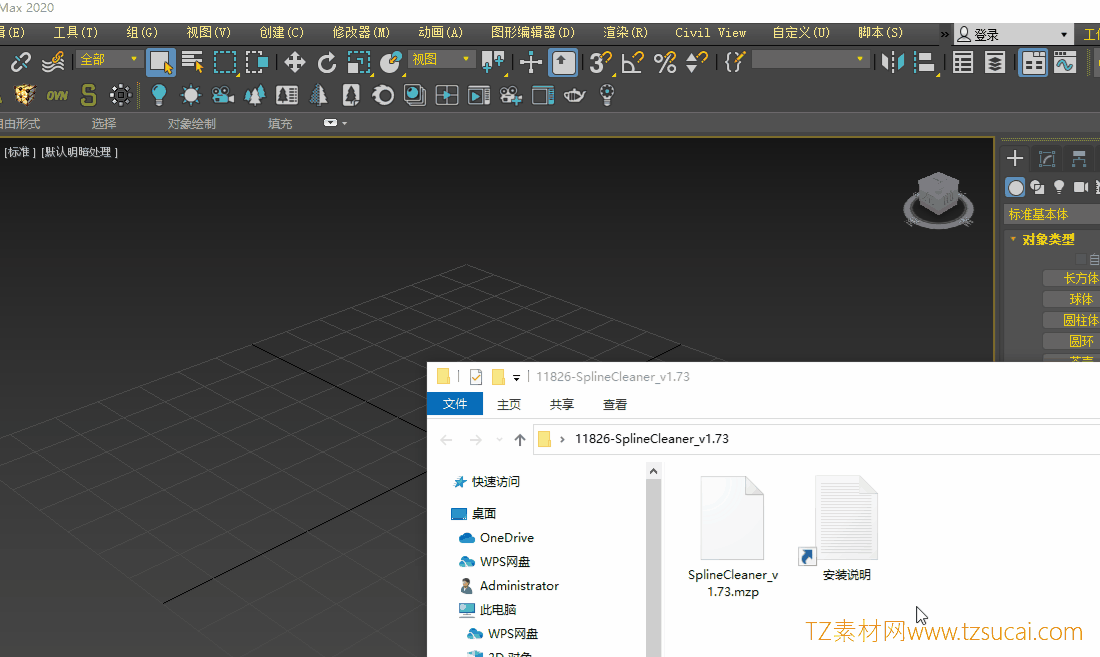
Task: Click the teapot render icon
Action: point(574,96)
